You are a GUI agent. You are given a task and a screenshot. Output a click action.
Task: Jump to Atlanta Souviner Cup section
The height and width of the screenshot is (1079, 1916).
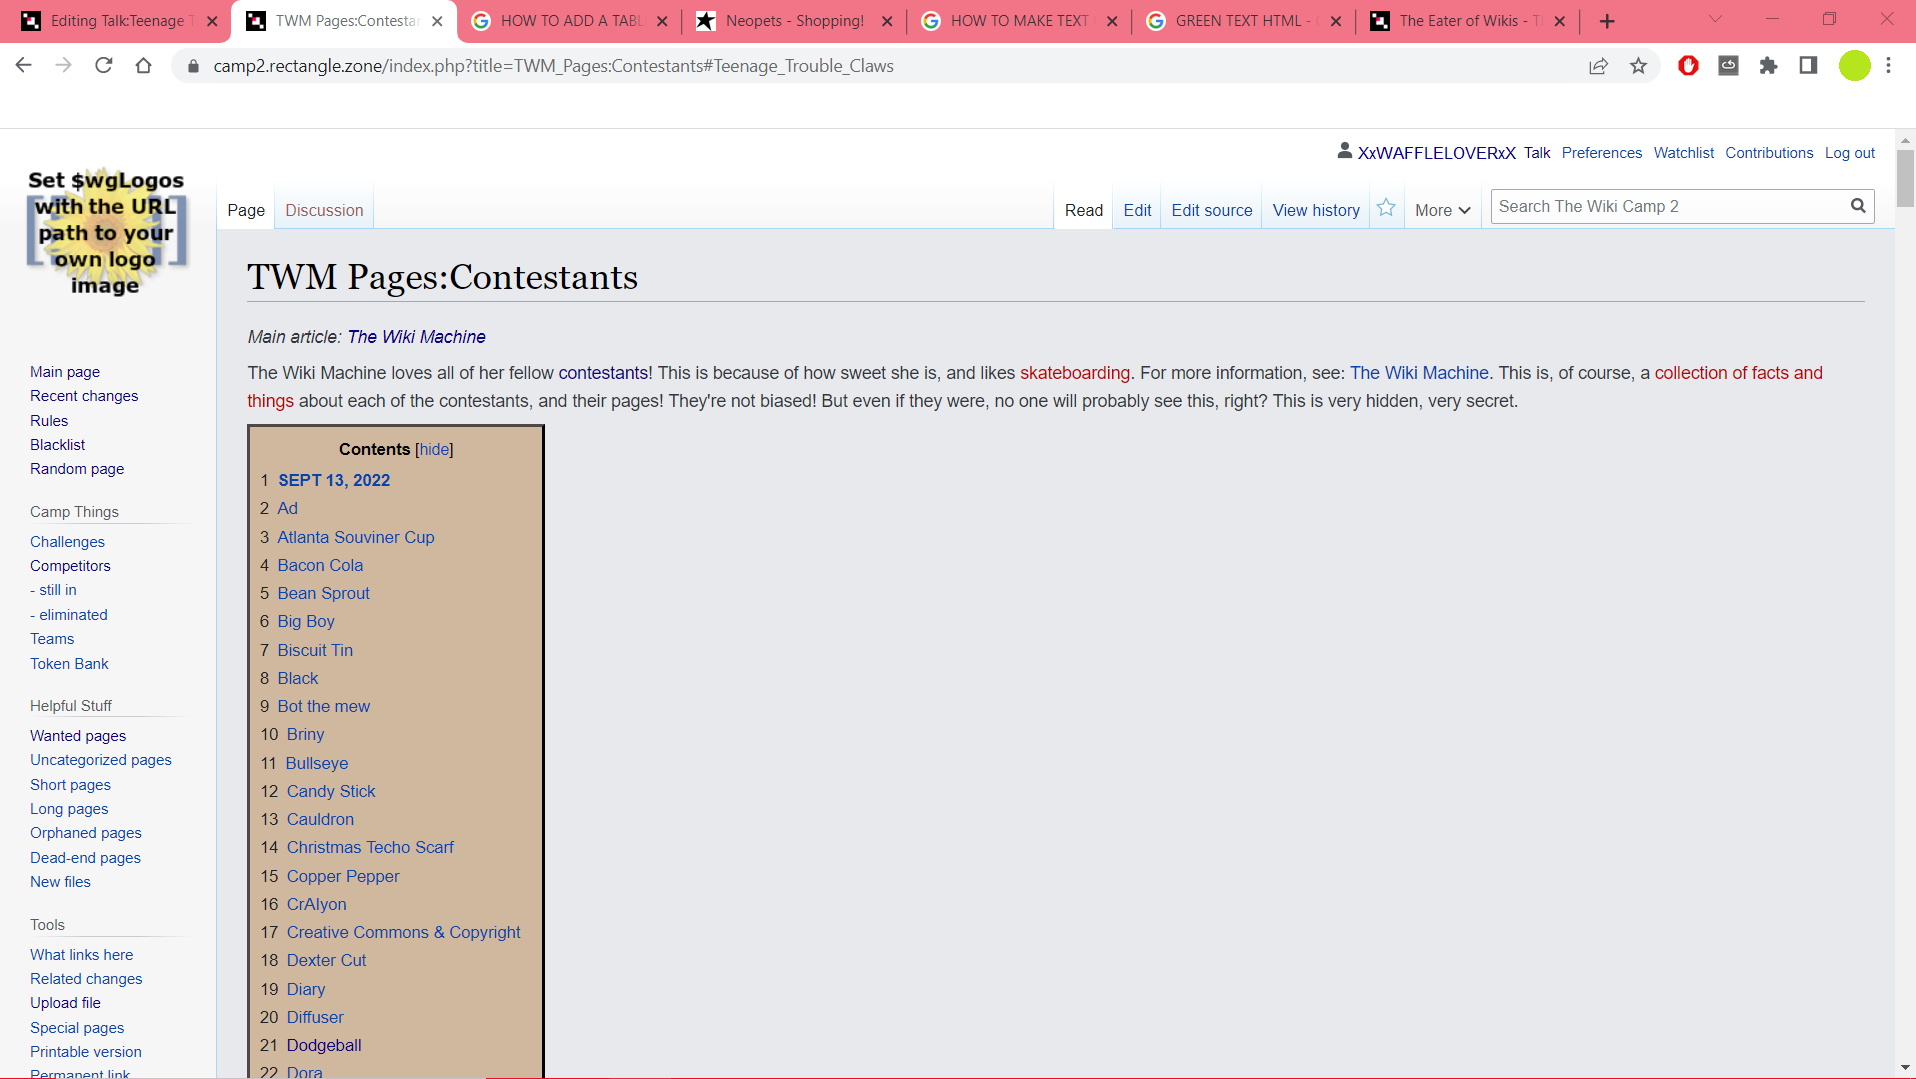click(355, 537)
